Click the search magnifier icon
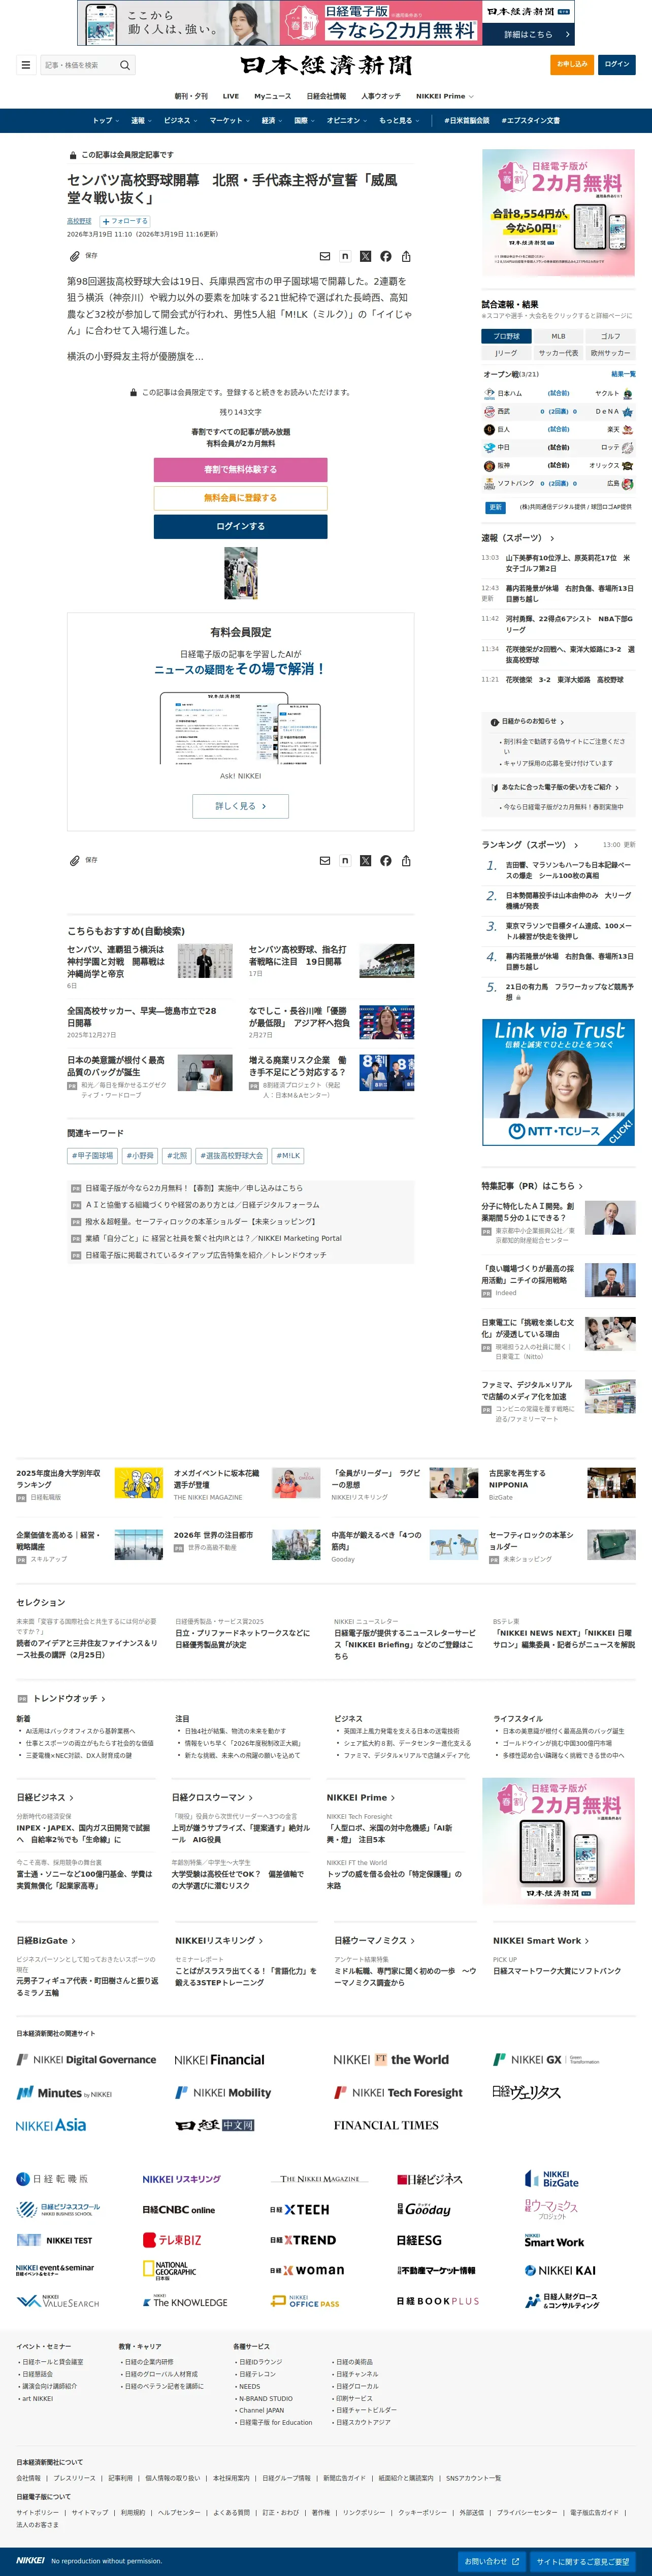Screen dimensions: 652x2576 point(125,65)
